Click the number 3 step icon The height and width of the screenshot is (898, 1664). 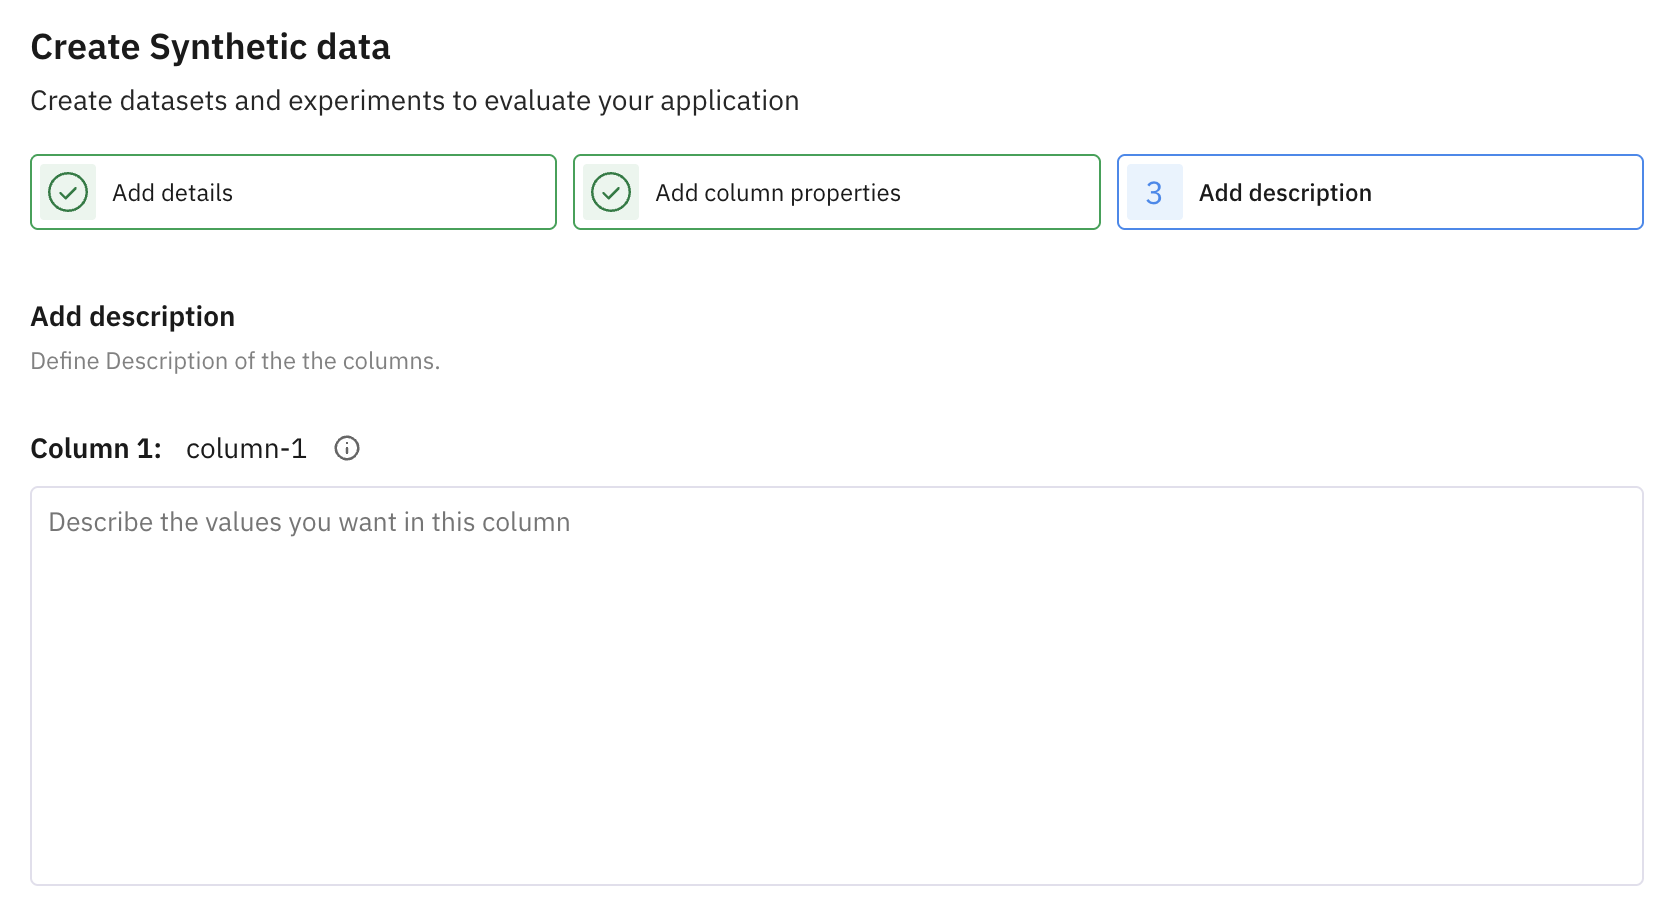(x=1154, y=192)
